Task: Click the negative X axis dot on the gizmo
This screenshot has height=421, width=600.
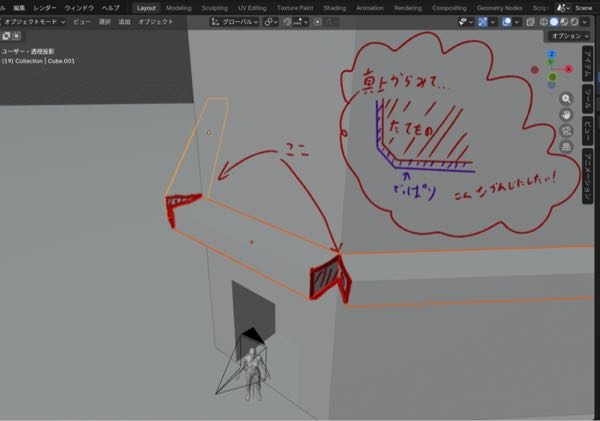Action: tap(535, 70)
